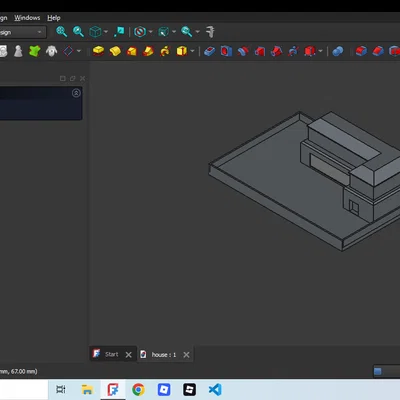Select the Subtractive Loft tool
Image resolution: width=400 pixels, height=400 pixels.
tap(260, 51)
